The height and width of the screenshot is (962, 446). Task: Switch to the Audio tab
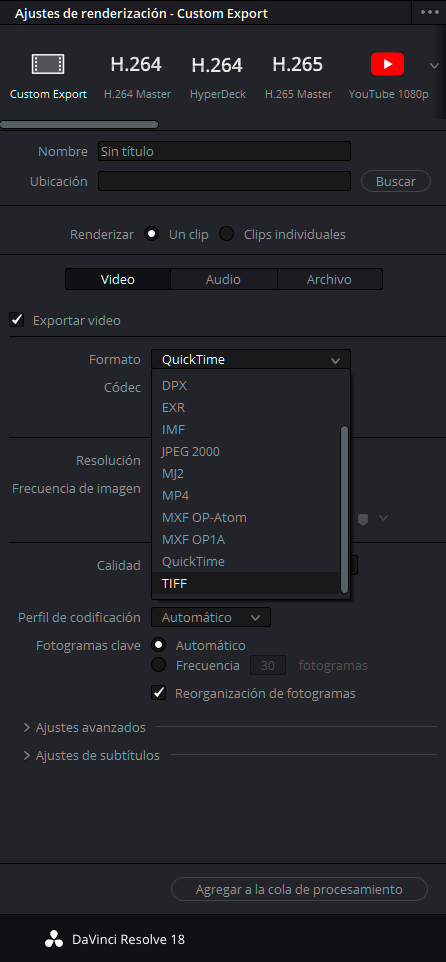pyautogui.click(x=223, y=279)
